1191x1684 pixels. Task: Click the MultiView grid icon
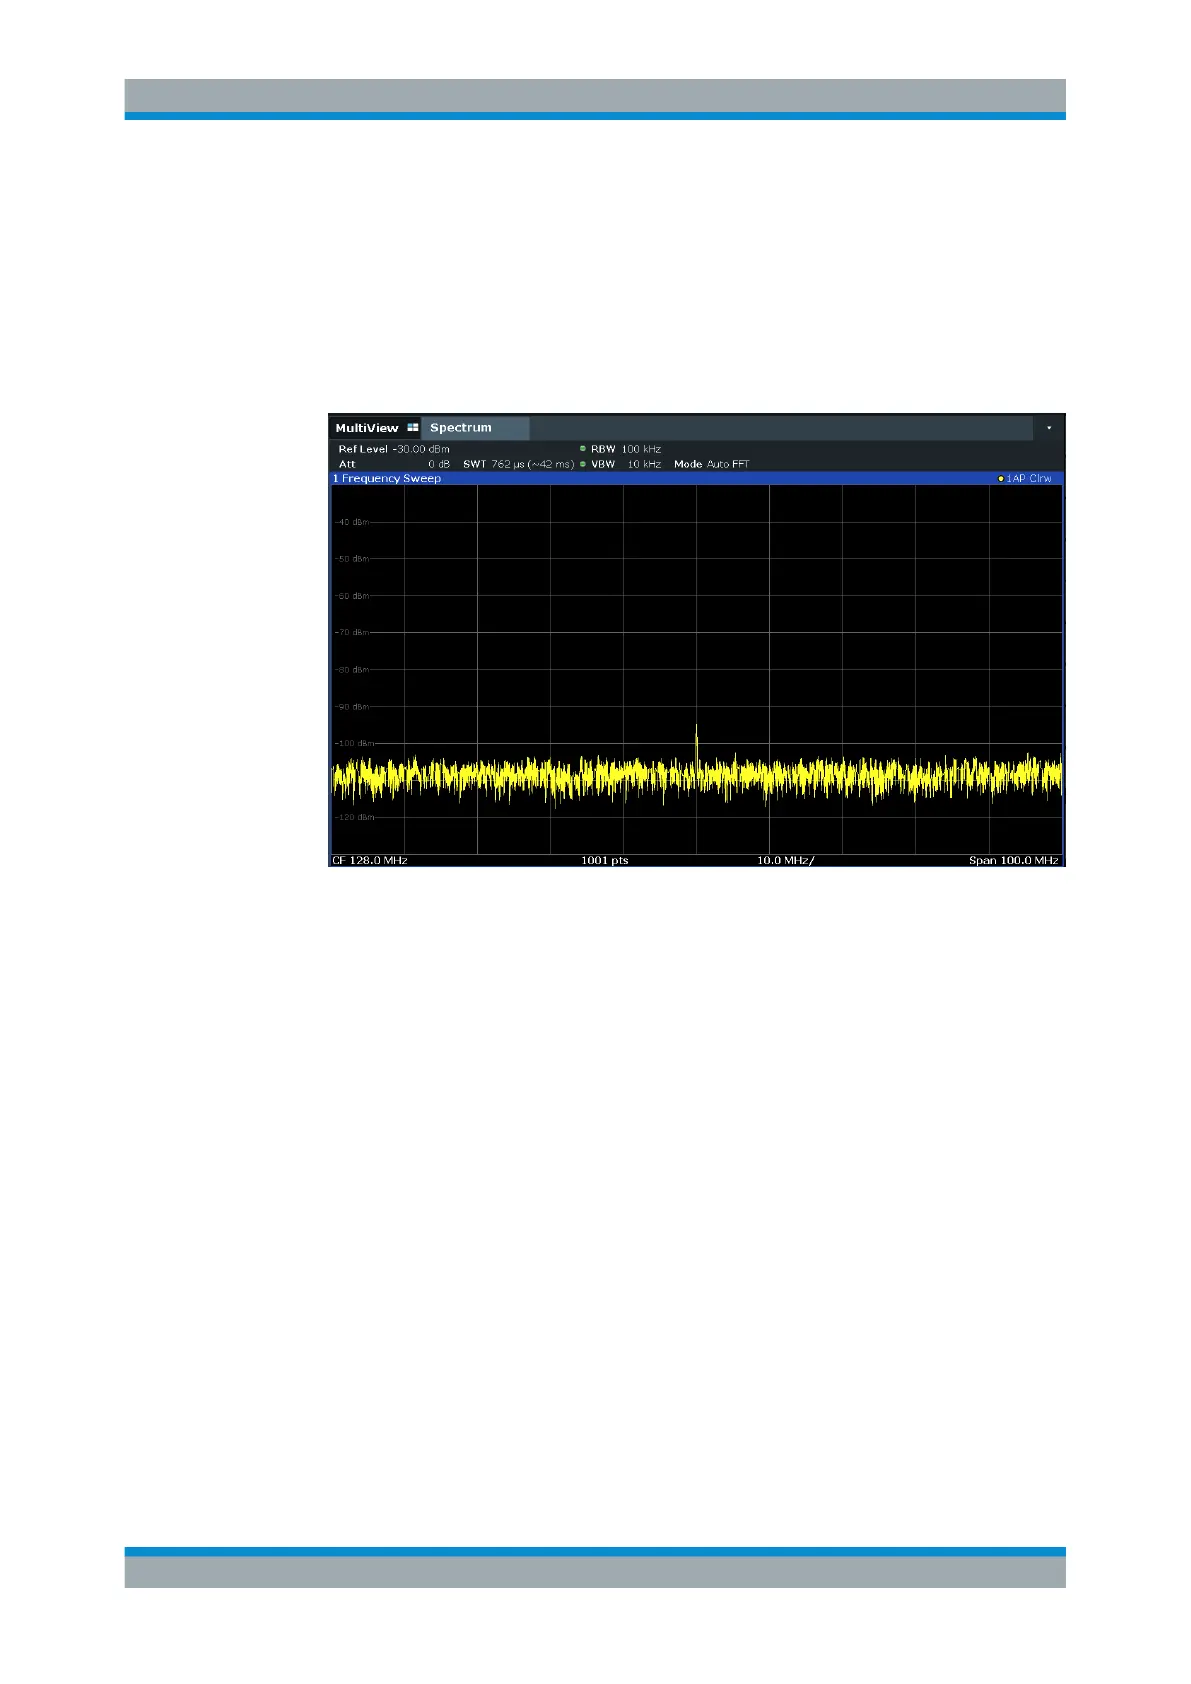[x=412, y=428]
